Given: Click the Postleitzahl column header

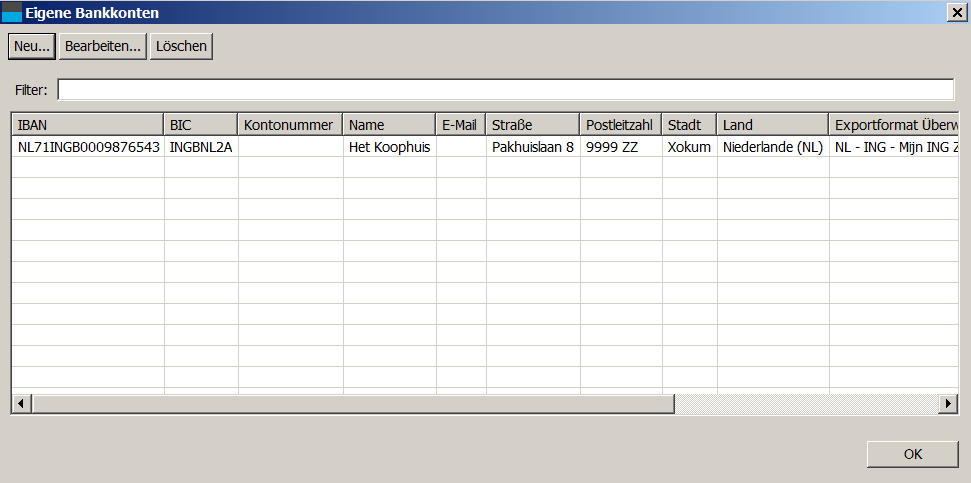Looking at the screenshot, I should coord(621,125).
